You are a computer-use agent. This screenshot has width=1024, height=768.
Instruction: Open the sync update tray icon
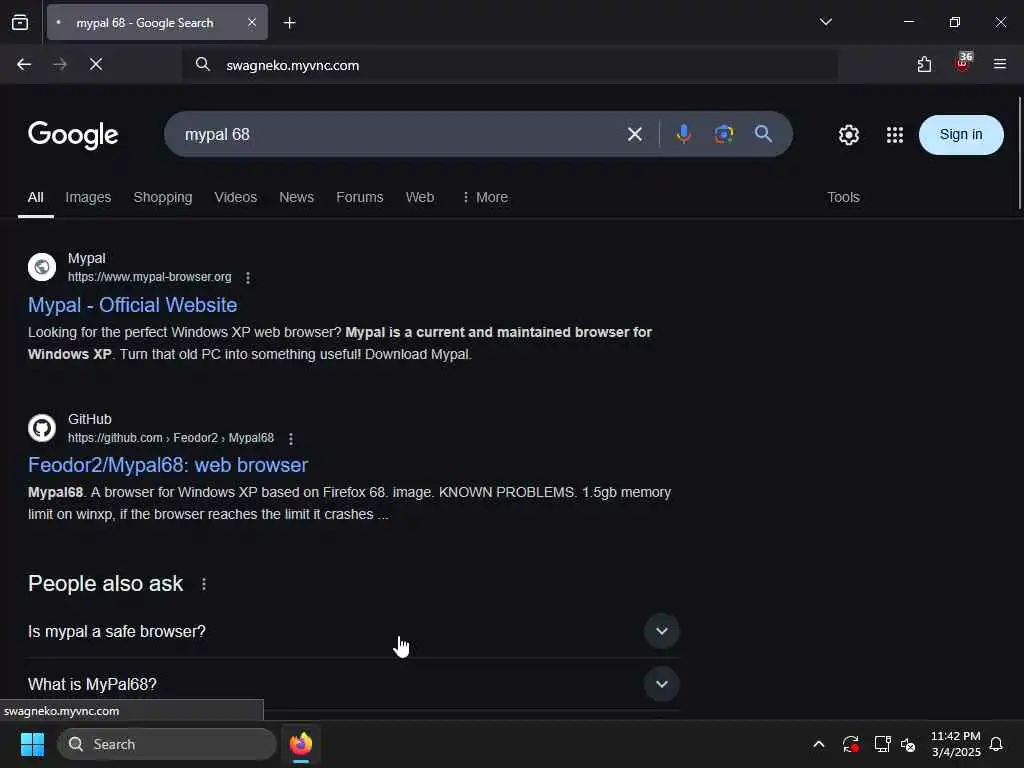(x=850, y=744)
